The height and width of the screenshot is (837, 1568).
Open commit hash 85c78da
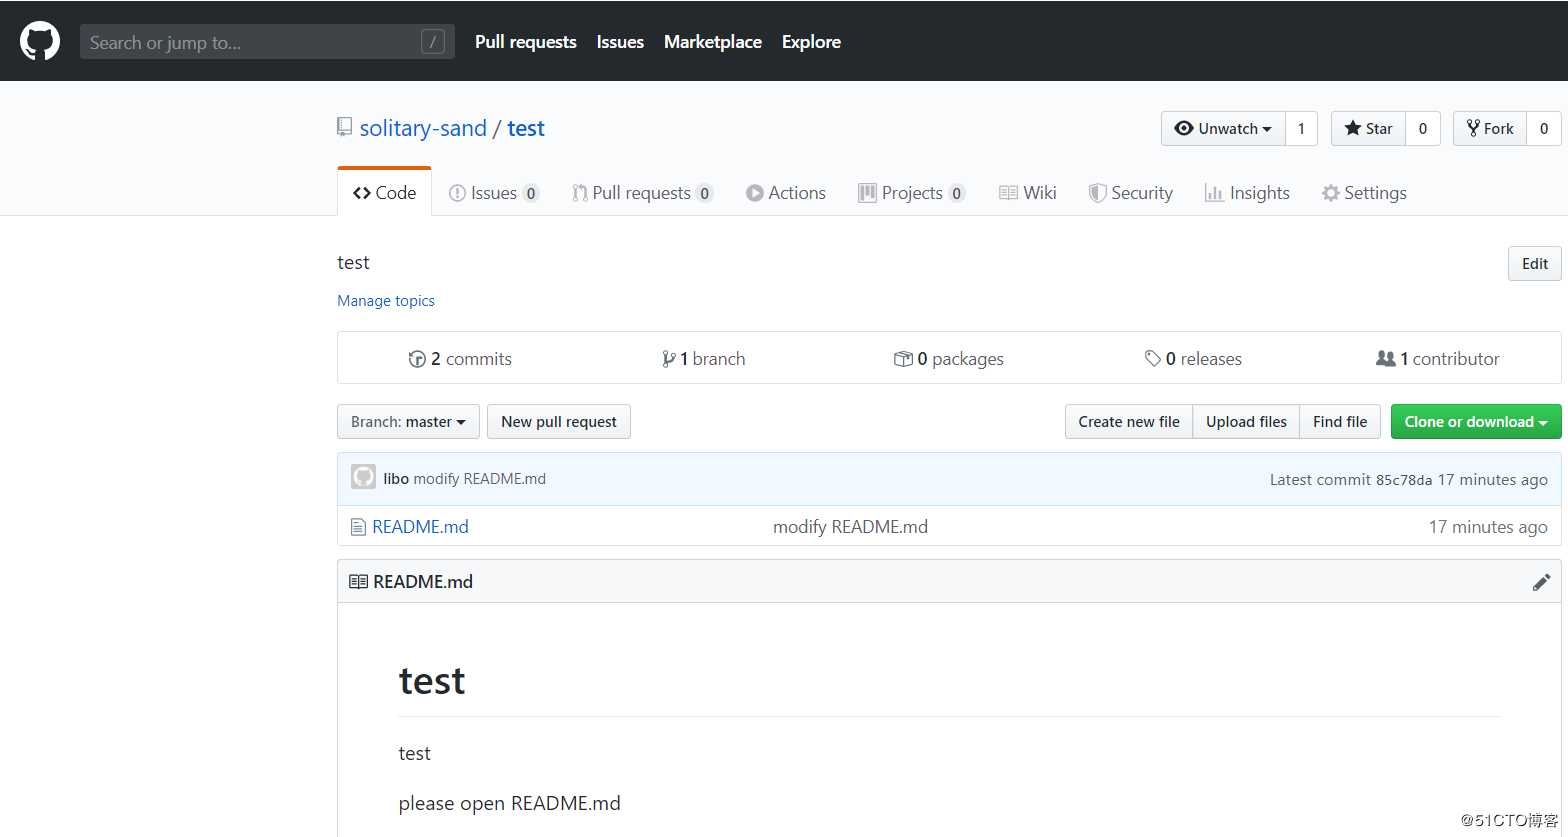pyautogui.click(x=1404, y=479)
